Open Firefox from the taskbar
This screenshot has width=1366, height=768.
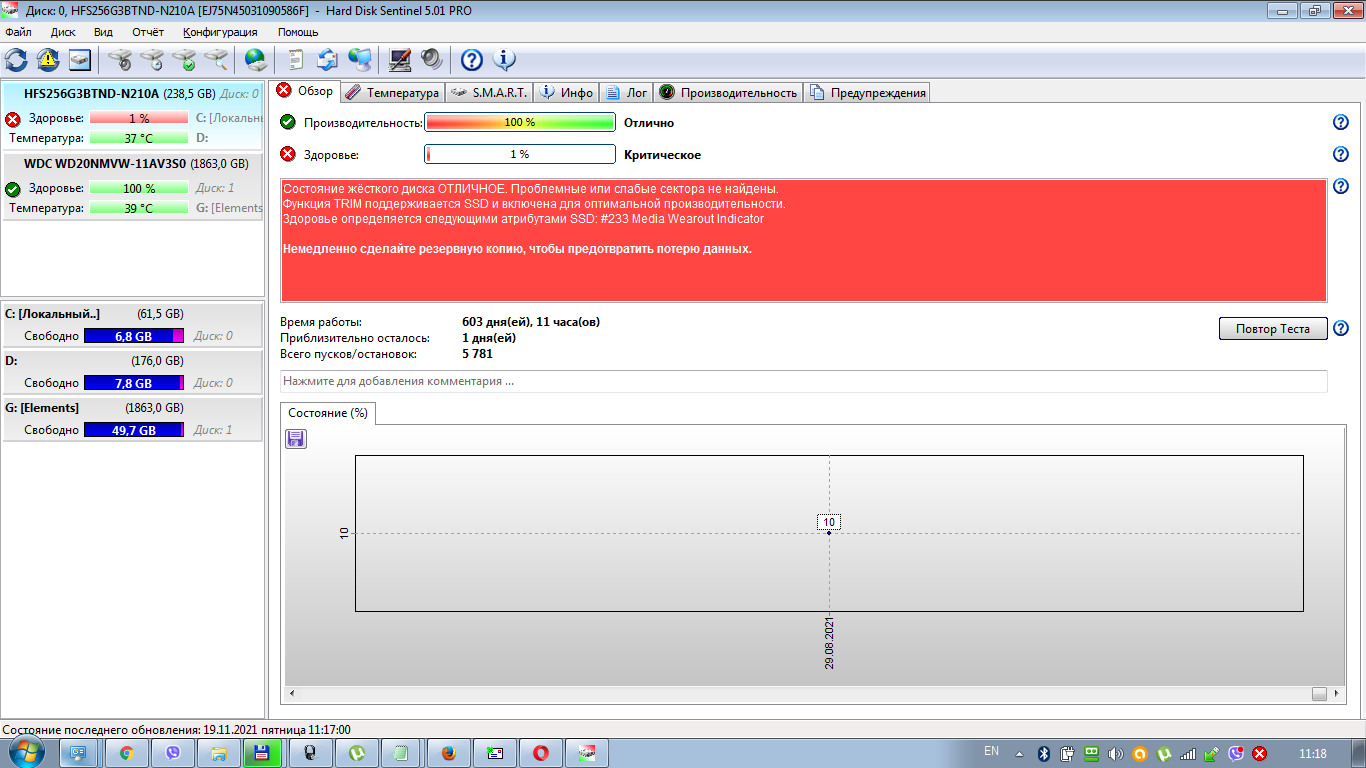(449, 753)
